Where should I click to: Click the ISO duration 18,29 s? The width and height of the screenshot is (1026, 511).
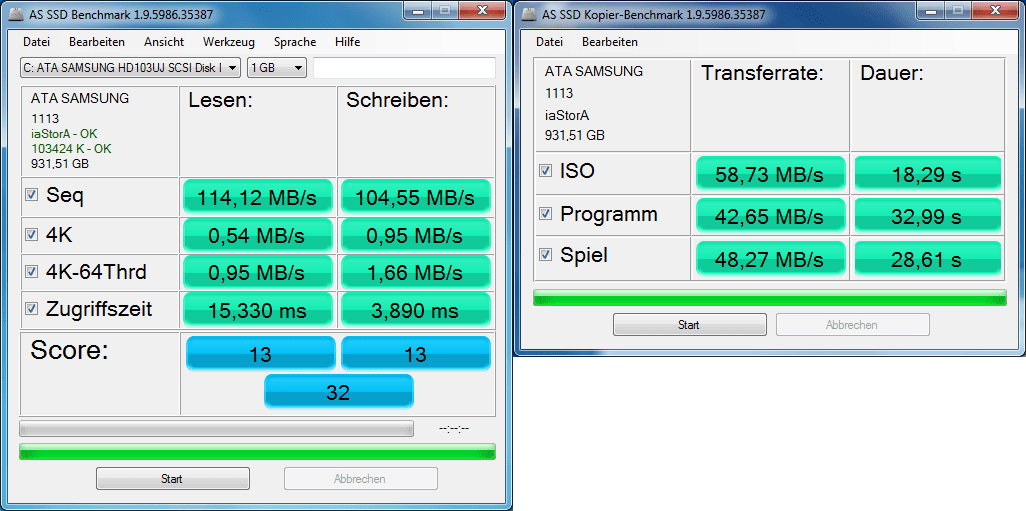[928, 173]
